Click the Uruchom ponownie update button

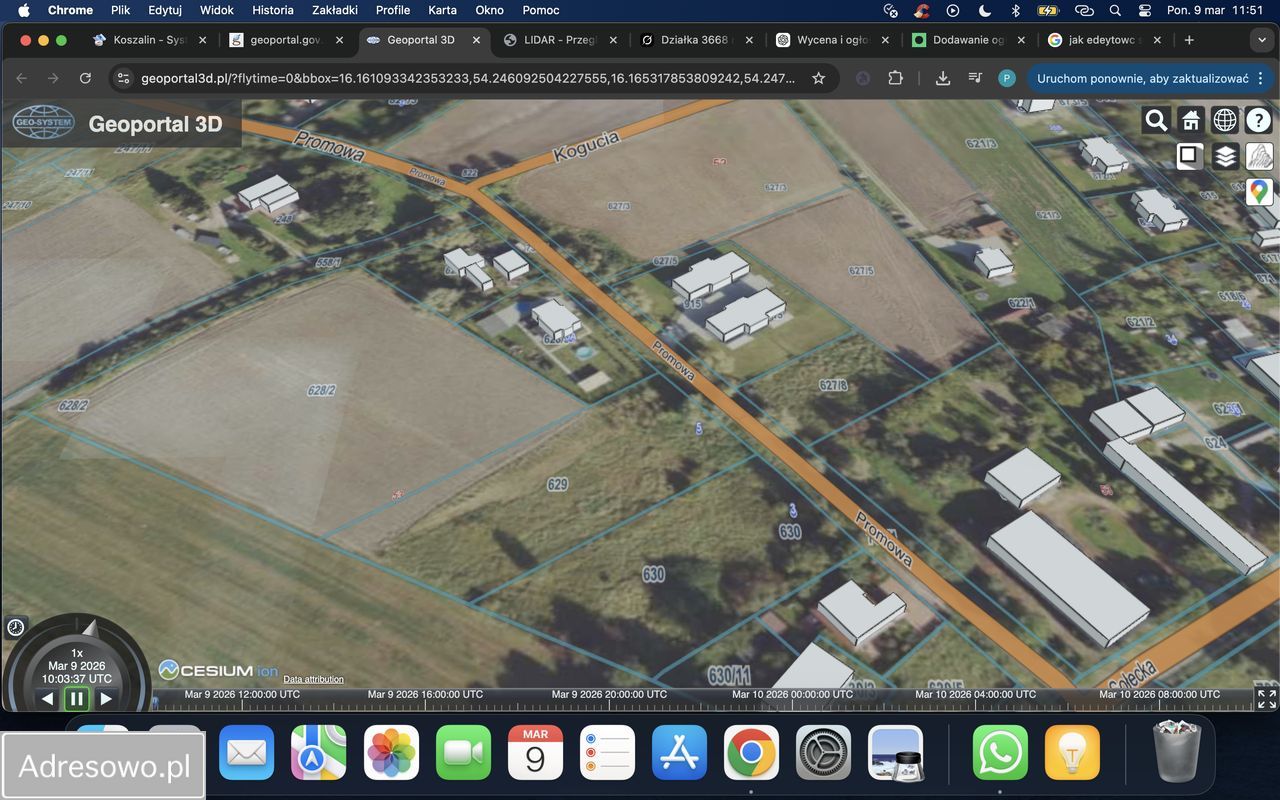pyautogui.click(x=1142, y=78)
